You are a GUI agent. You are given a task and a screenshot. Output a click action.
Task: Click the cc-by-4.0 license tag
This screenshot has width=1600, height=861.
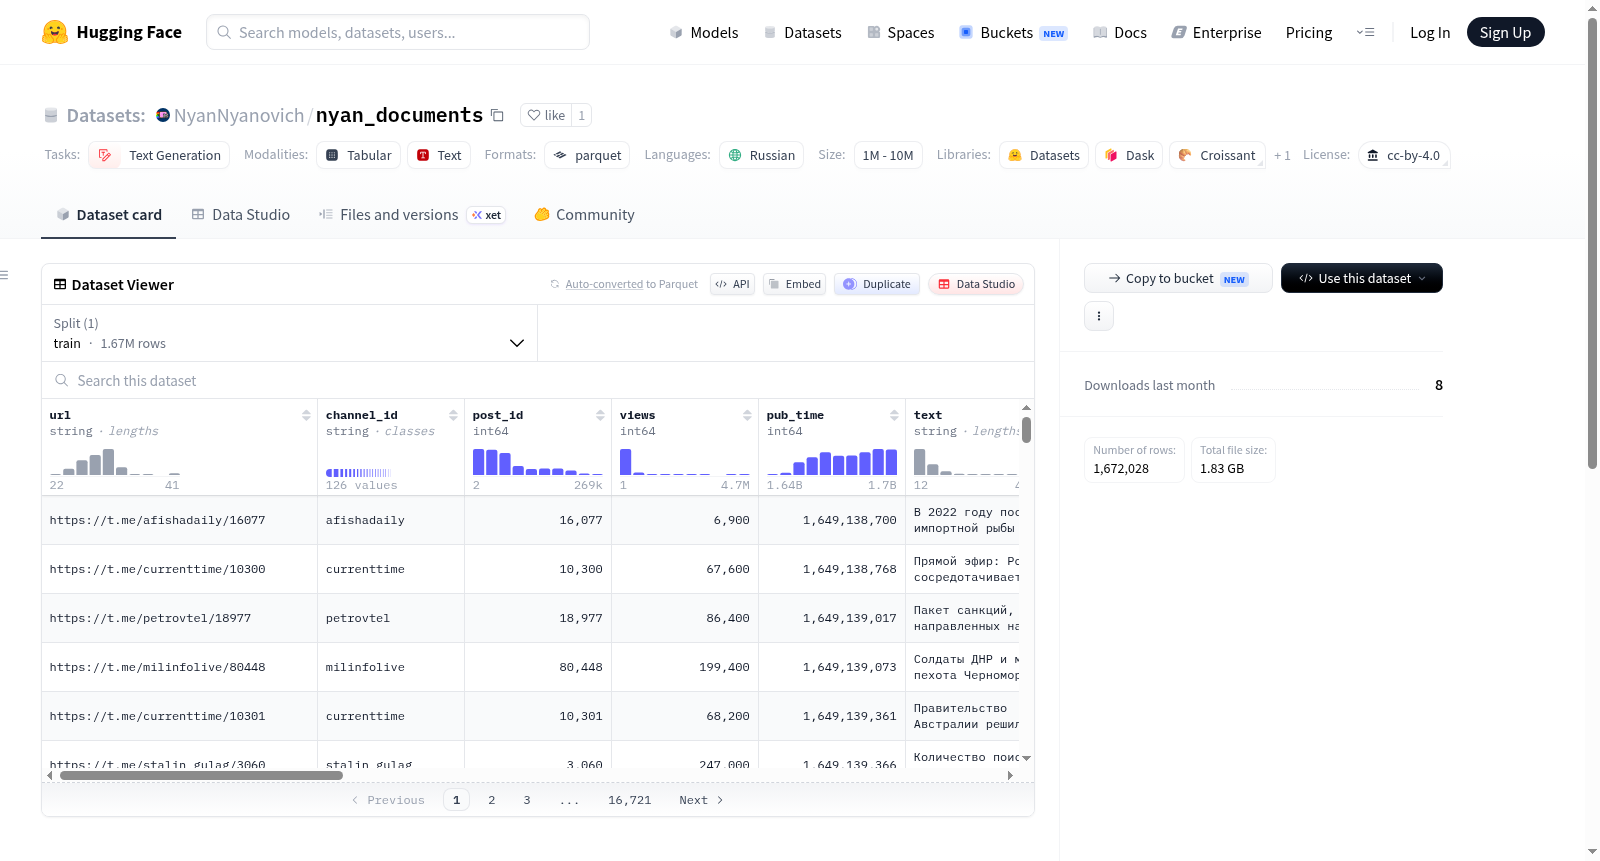pyautogui.click(x=1404, y=155)
